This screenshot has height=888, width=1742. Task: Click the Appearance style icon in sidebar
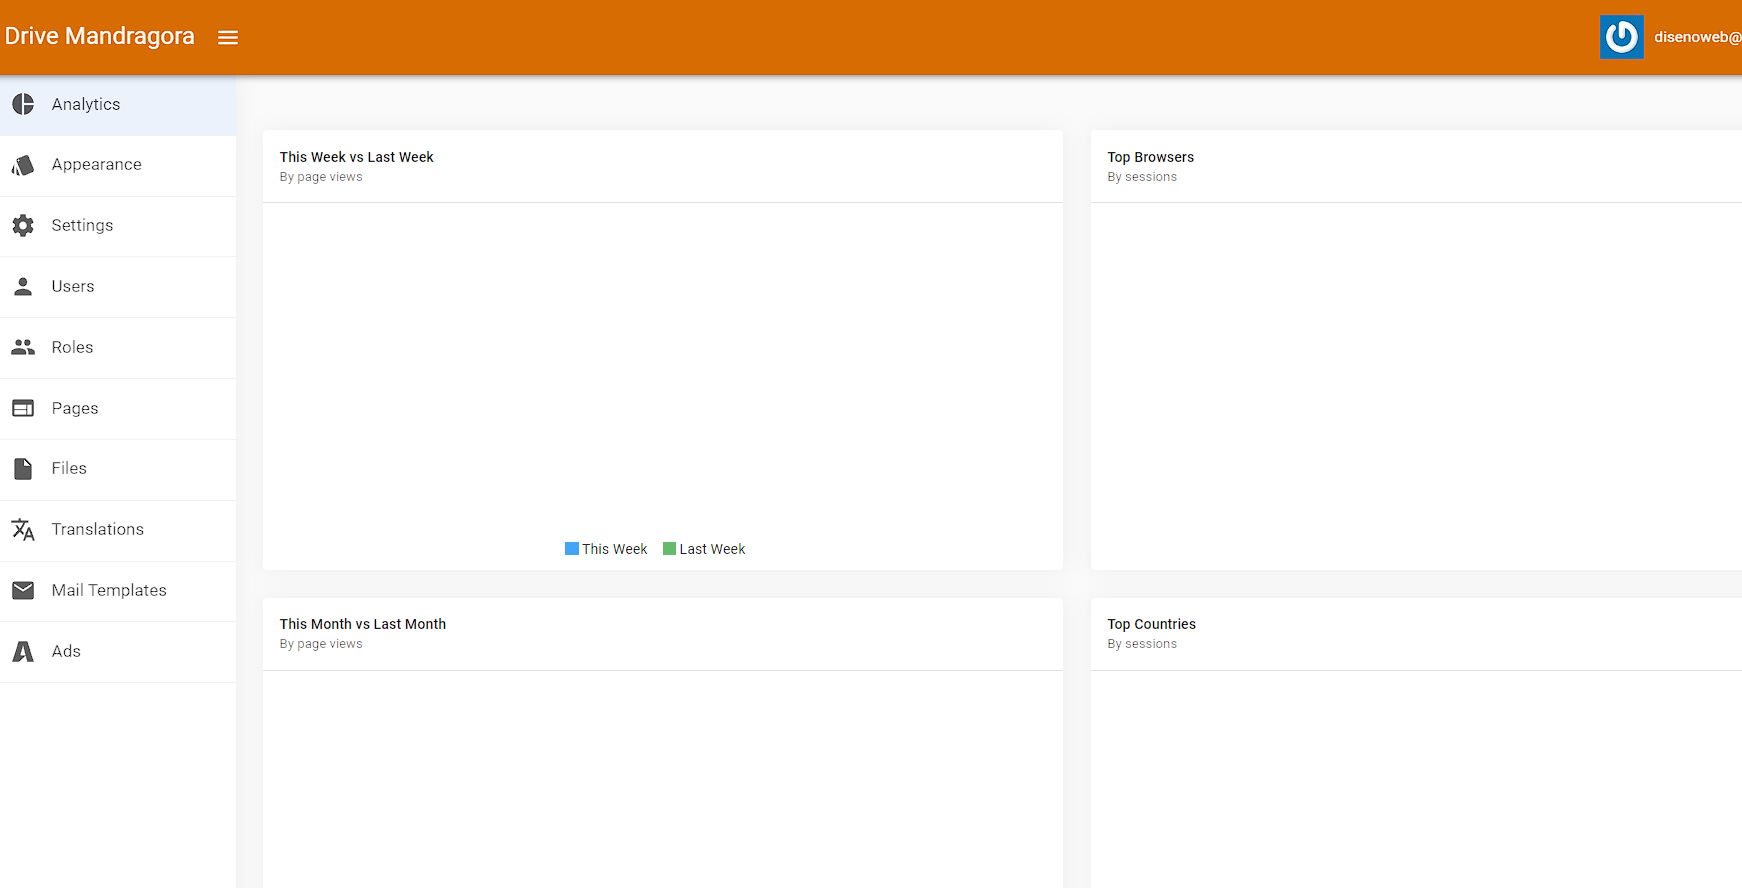[23, 165]
